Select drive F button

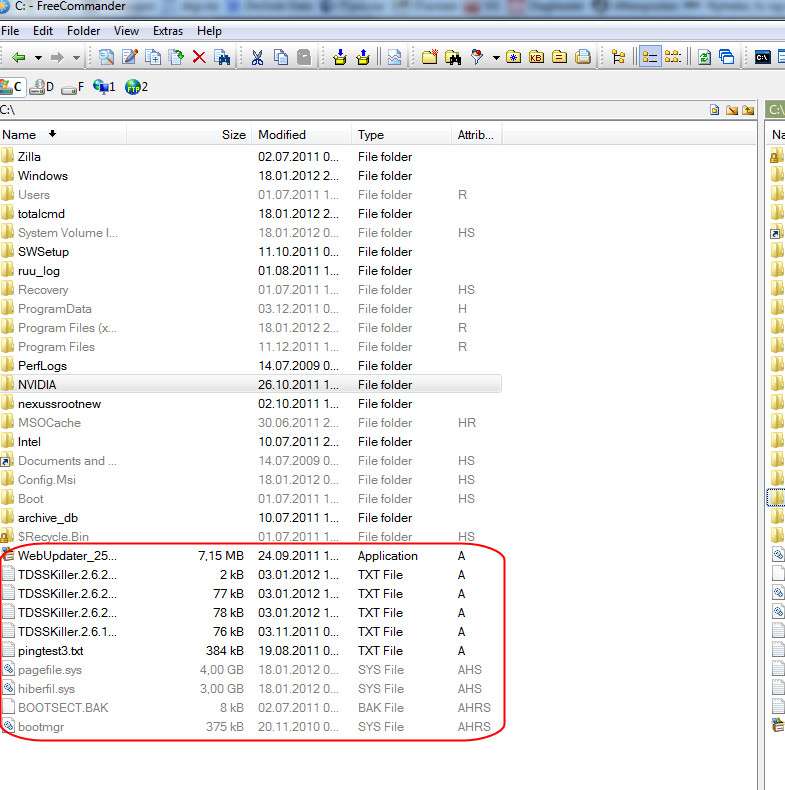pyautogui.click(x=73, y=87)
